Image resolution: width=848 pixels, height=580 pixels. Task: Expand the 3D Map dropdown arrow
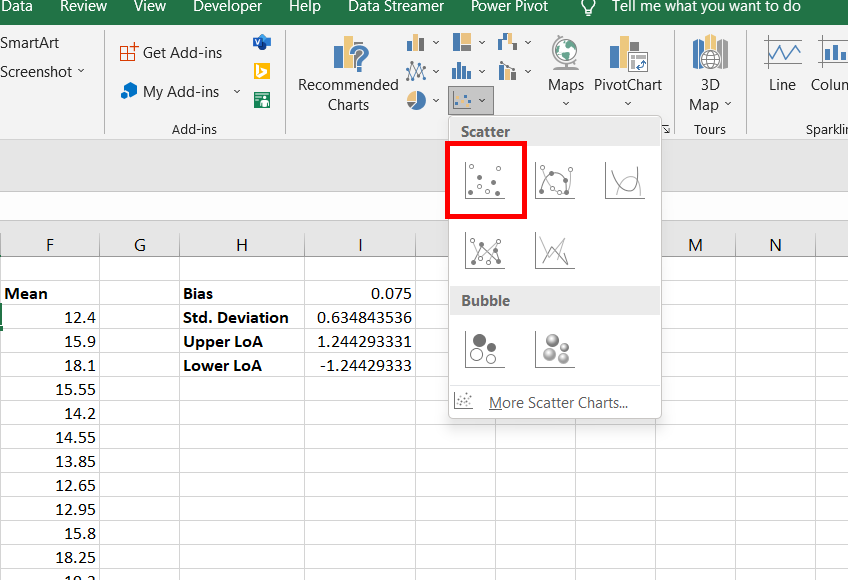727,103
